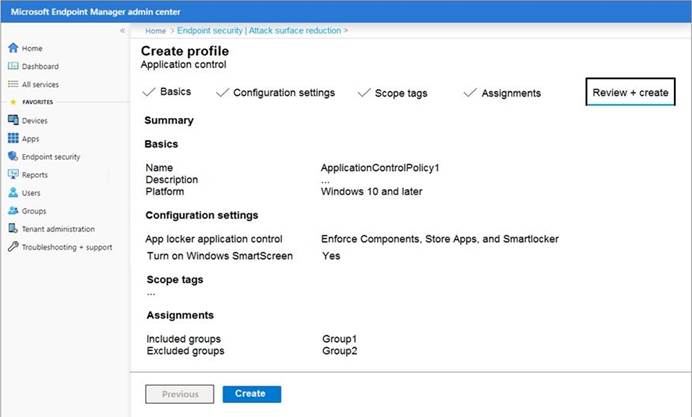692x417 pixels.
Task: Click the Description label
Action: click(172, 180)
